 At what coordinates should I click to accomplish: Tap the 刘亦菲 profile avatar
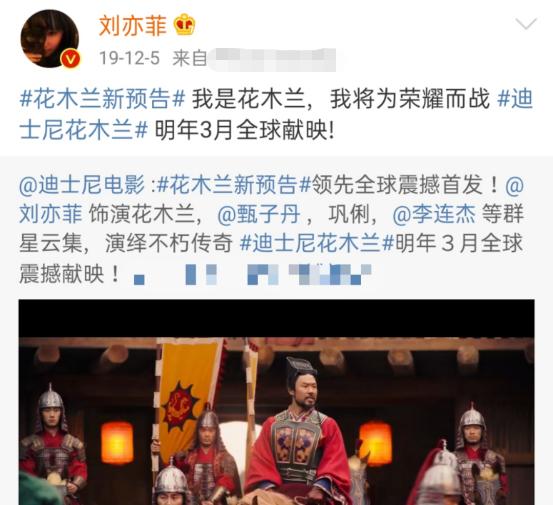(x=50, y=39)
